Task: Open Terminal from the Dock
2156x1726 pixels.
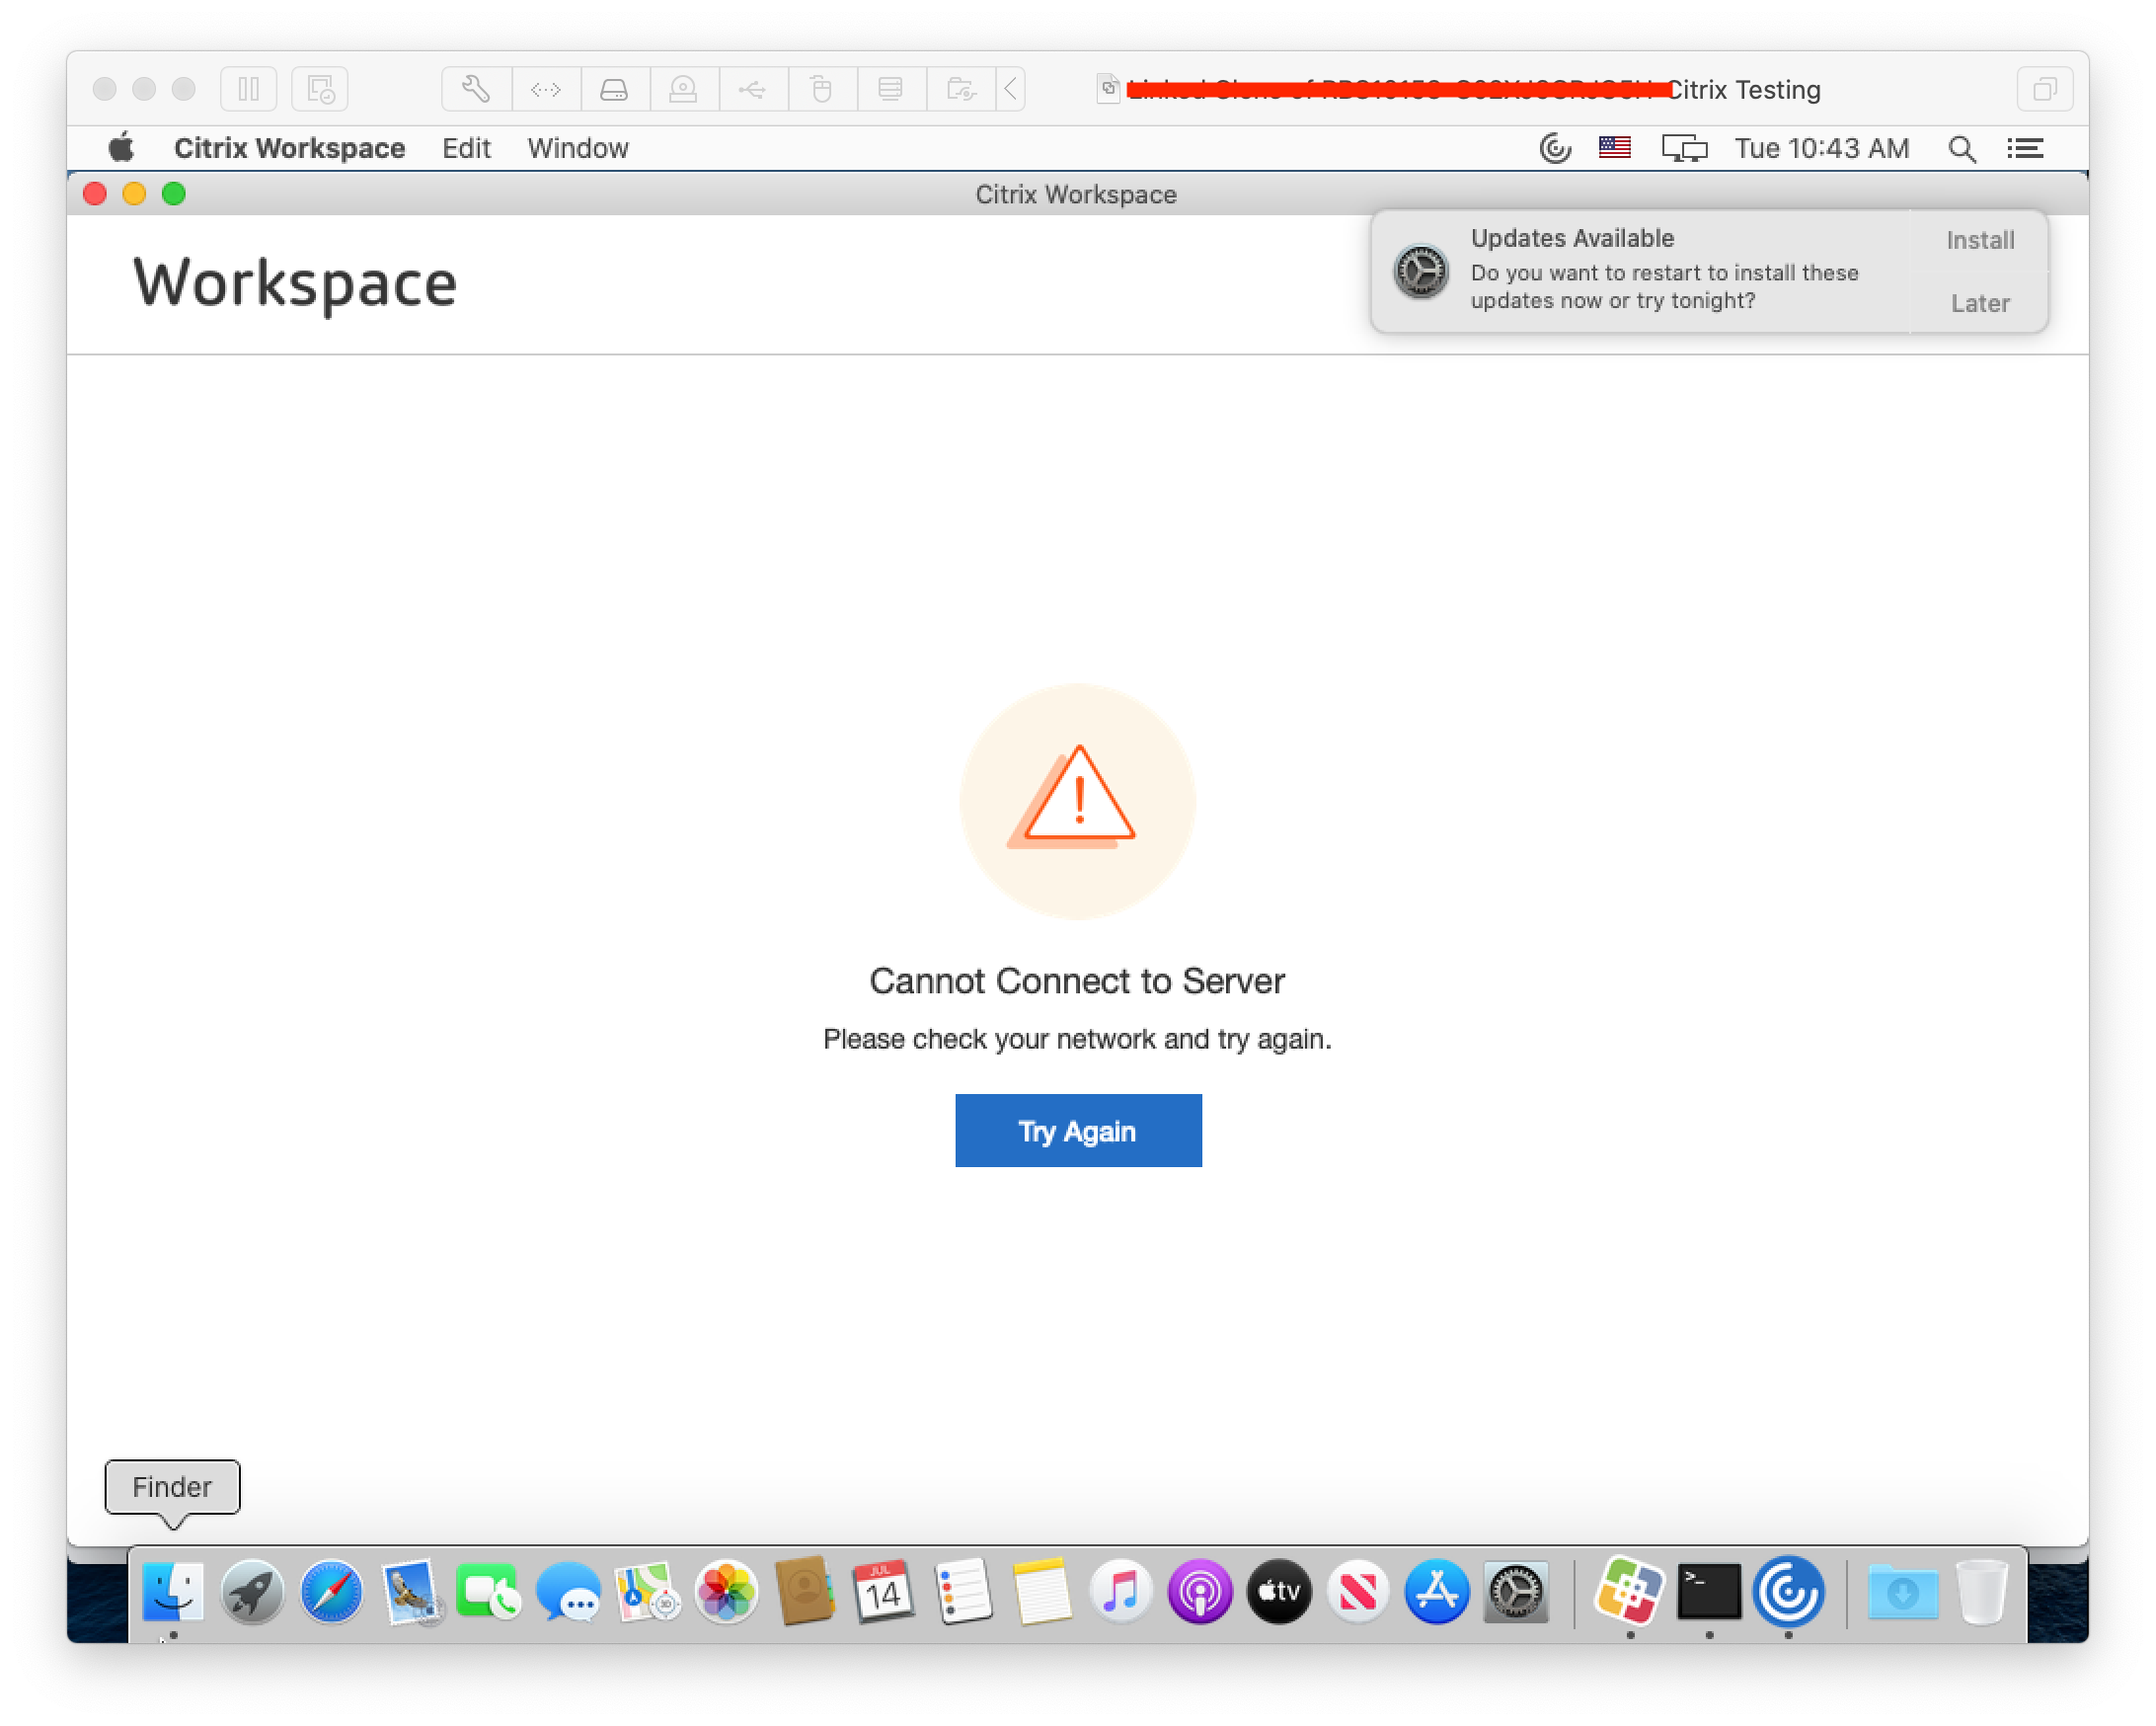Action: click(x=1709, y=1590)
